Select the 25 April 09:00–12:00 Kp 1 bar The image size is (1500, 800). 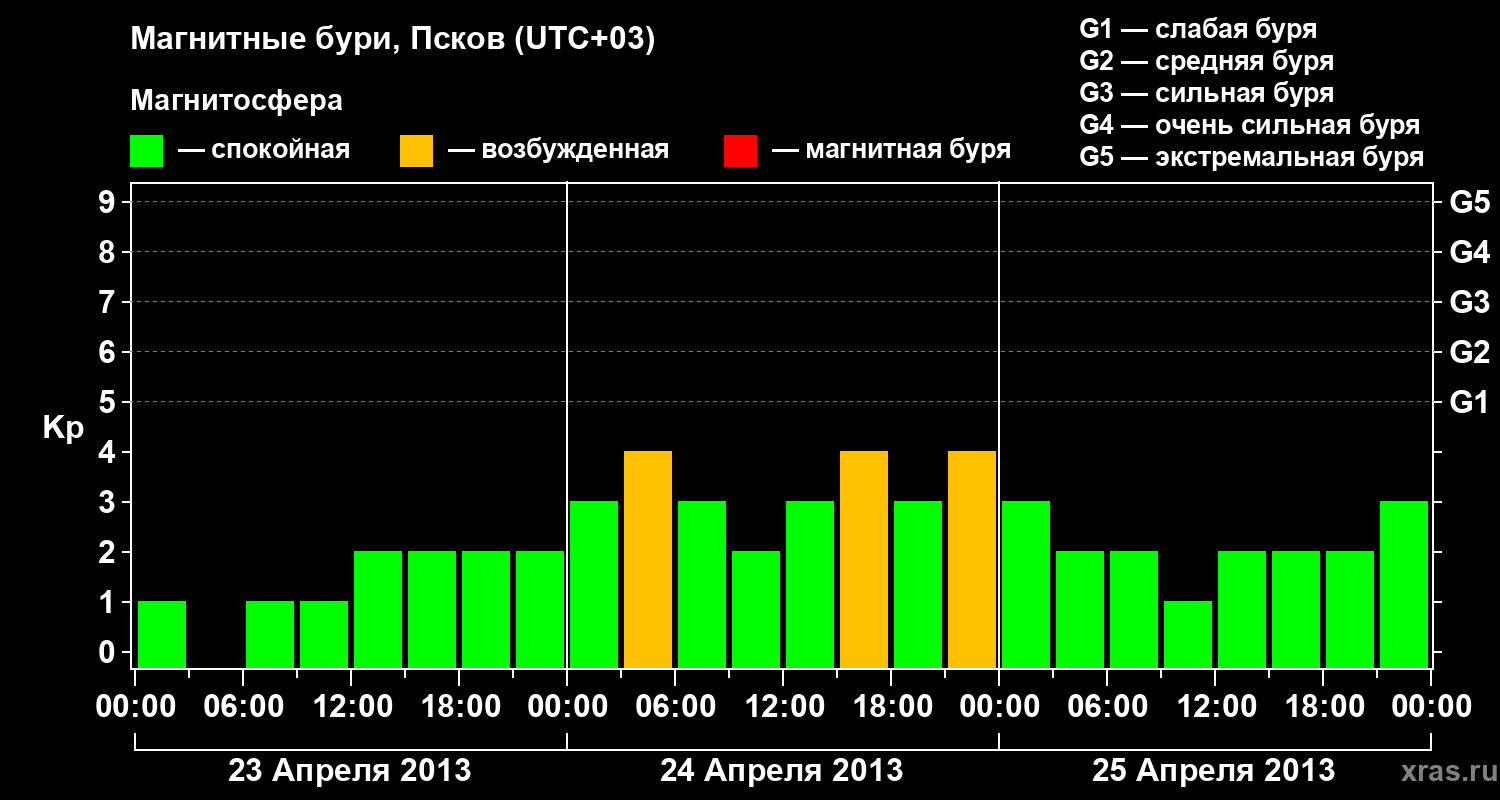click(x=1188, y=634)
